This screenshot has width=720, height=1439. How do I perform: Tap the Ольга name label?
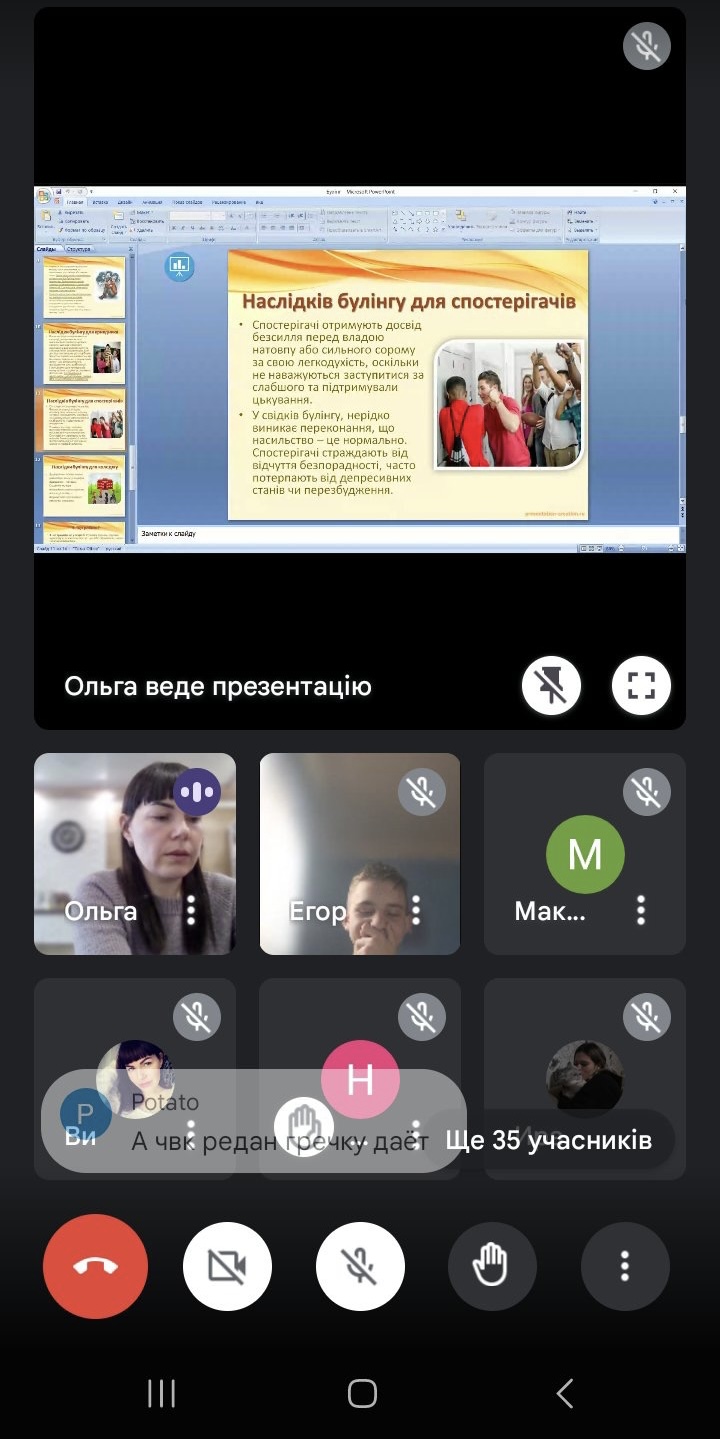(x=101, y=911)
